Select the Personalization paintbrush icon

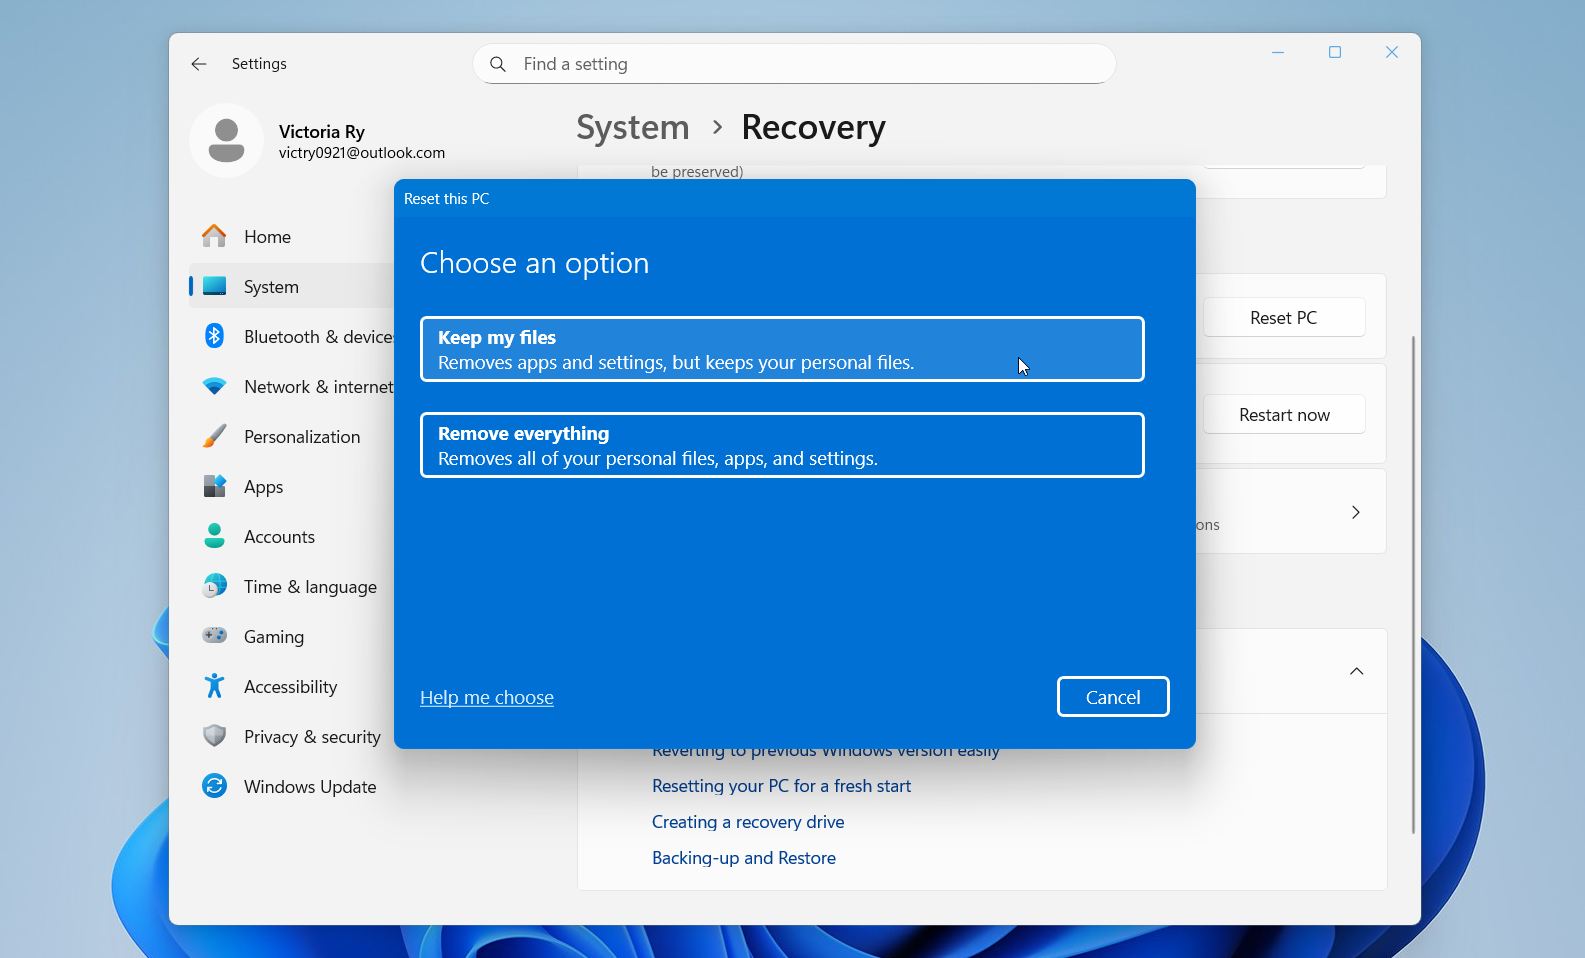[x=214, y=436]
